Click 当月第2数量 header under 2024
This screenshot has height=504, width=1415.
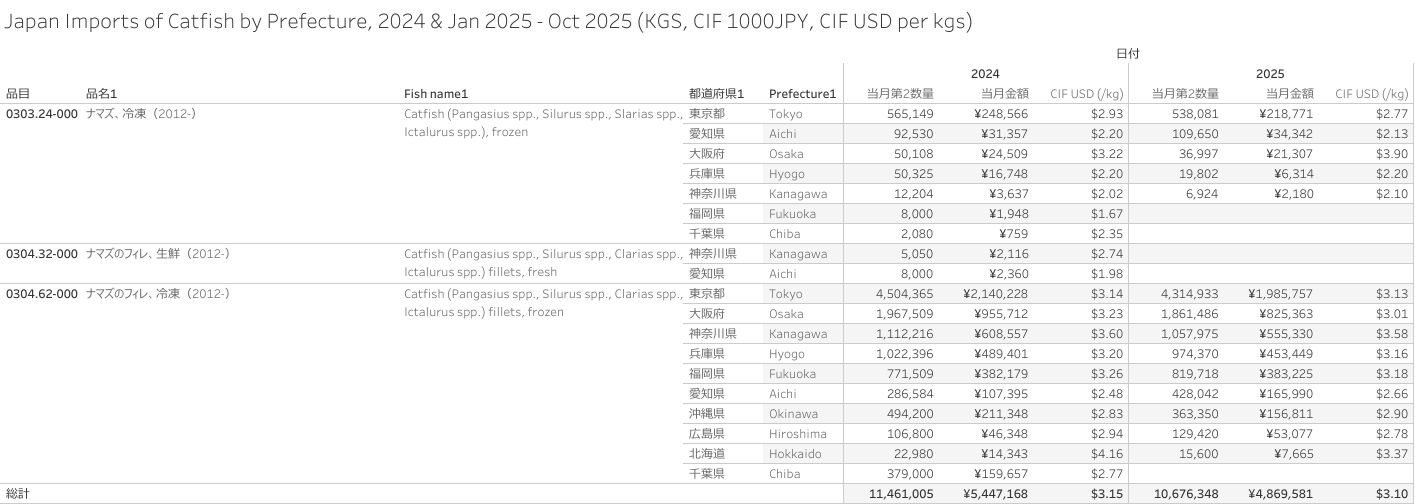[x=900, y=94]
